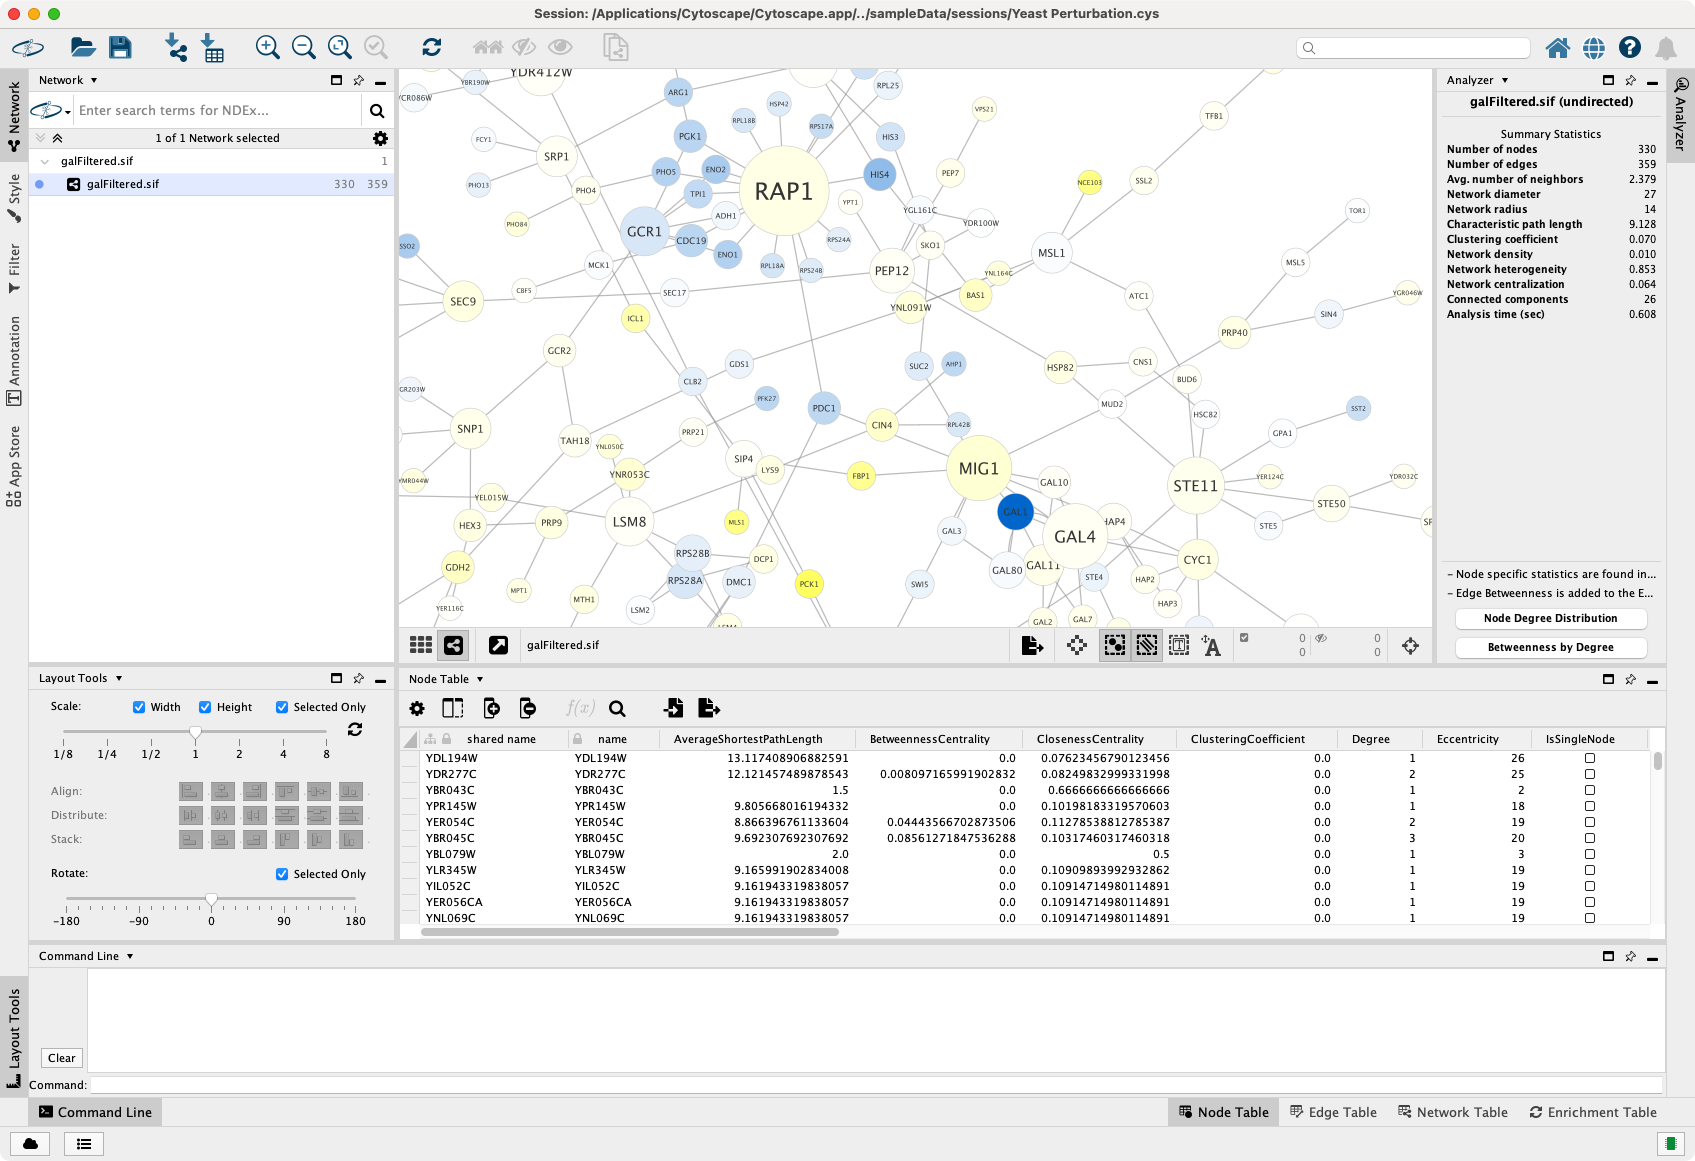Collapse the galFiltered.sif collection tree arrow
1695x1161 pixels.
[45, 161]
